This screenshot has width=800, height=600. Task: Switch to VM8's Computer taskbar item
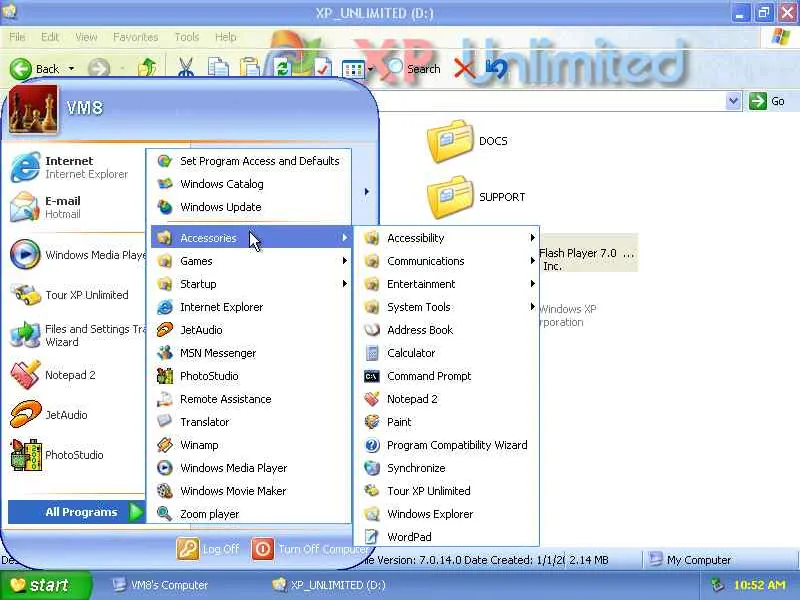point(160,585)
